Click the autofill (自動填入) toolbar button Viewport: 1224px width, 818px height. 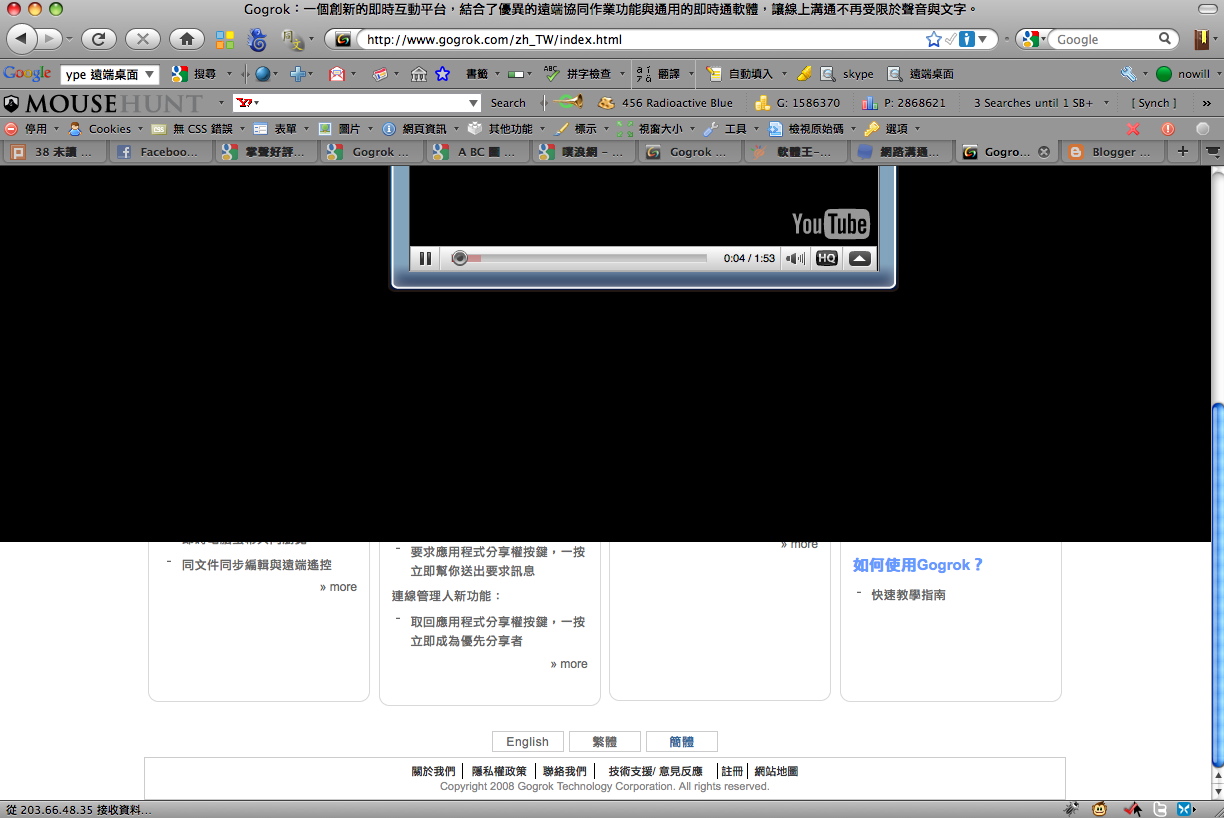tap(740, 74)
